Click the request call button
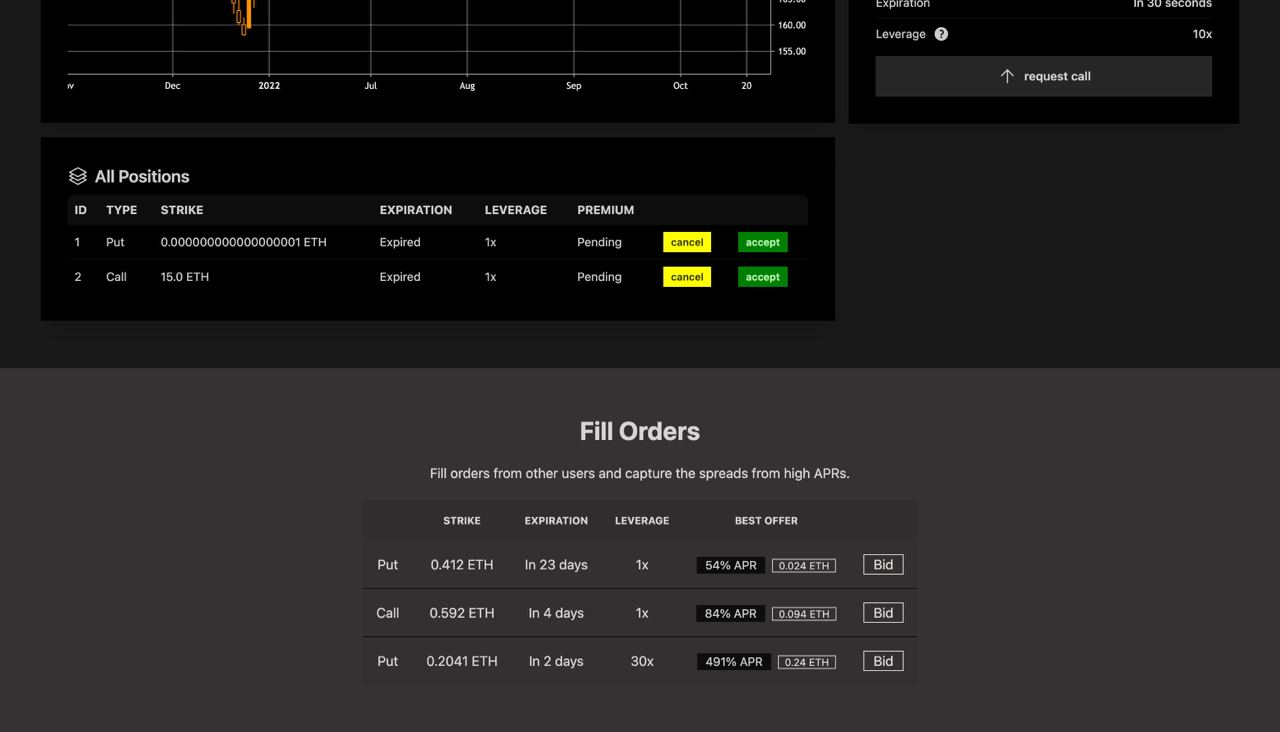Viewport: 1280px width, 732px height. (1043, 76)
